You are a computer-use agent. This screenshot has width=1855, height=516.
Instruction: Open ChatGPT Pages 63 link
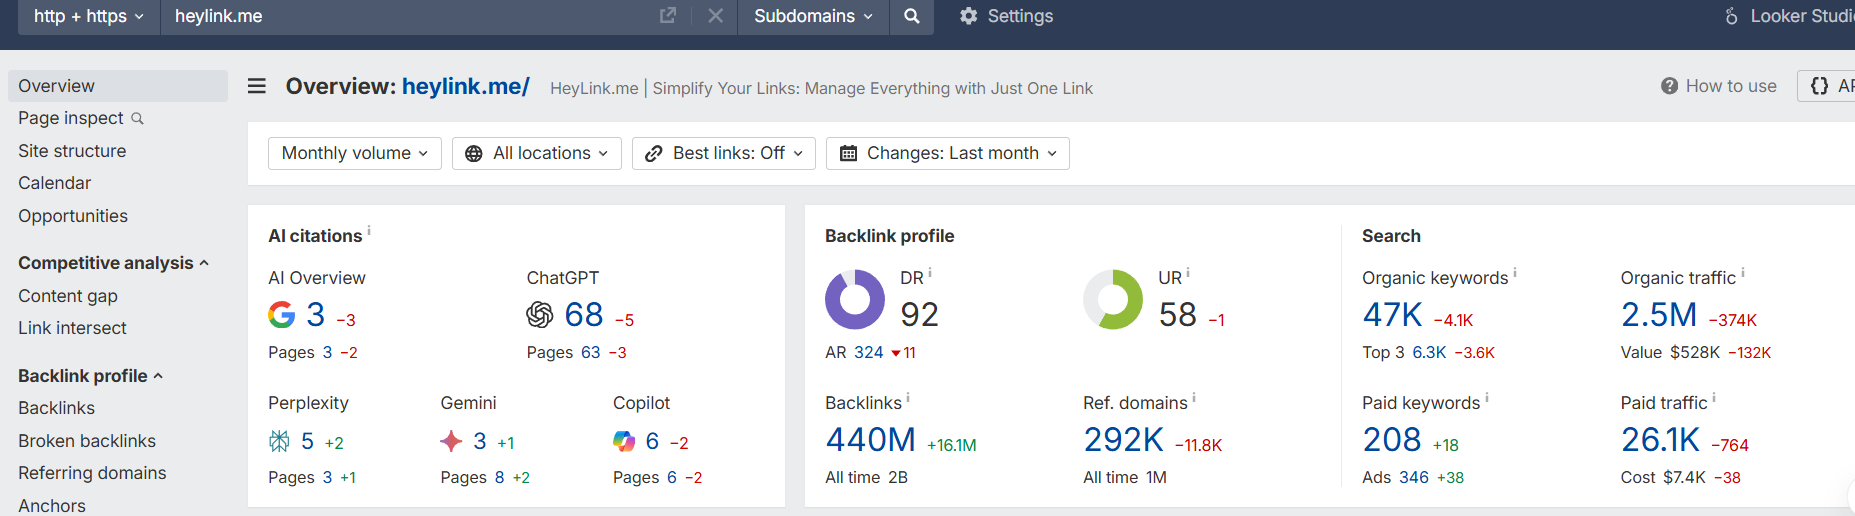[591, 353]
